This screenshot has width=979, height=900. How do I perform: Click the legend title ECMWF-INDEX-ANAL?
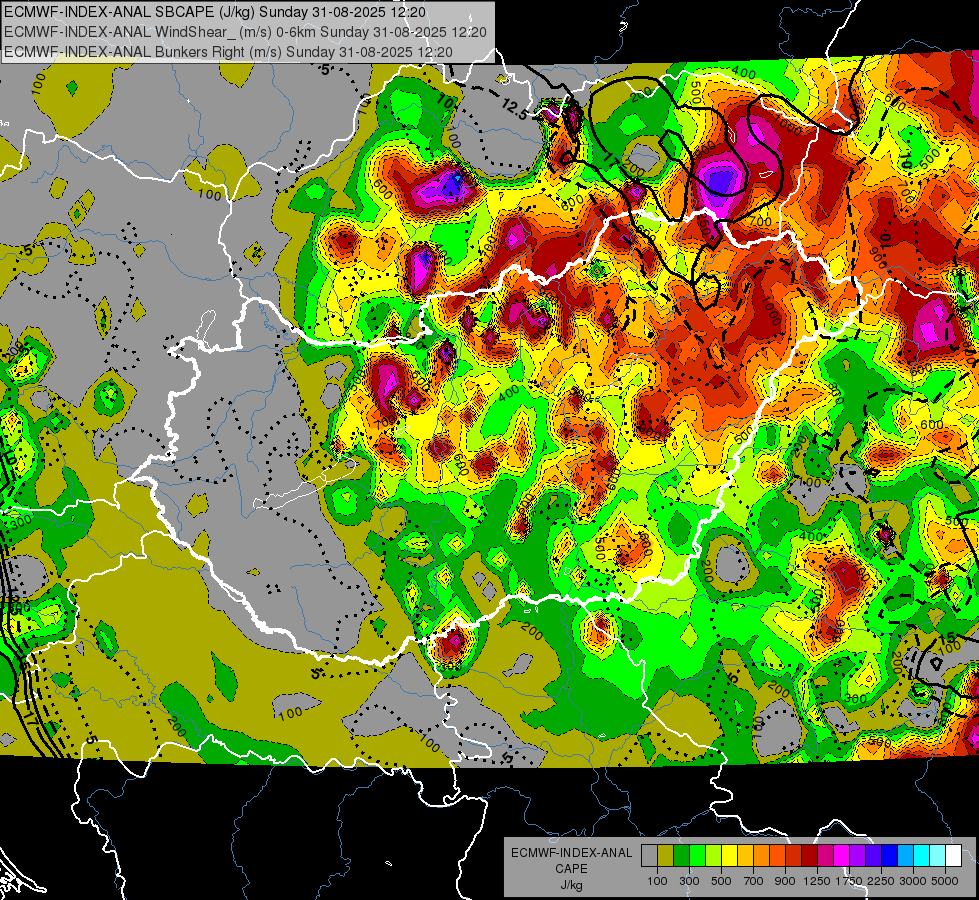[x=571, y=853]
